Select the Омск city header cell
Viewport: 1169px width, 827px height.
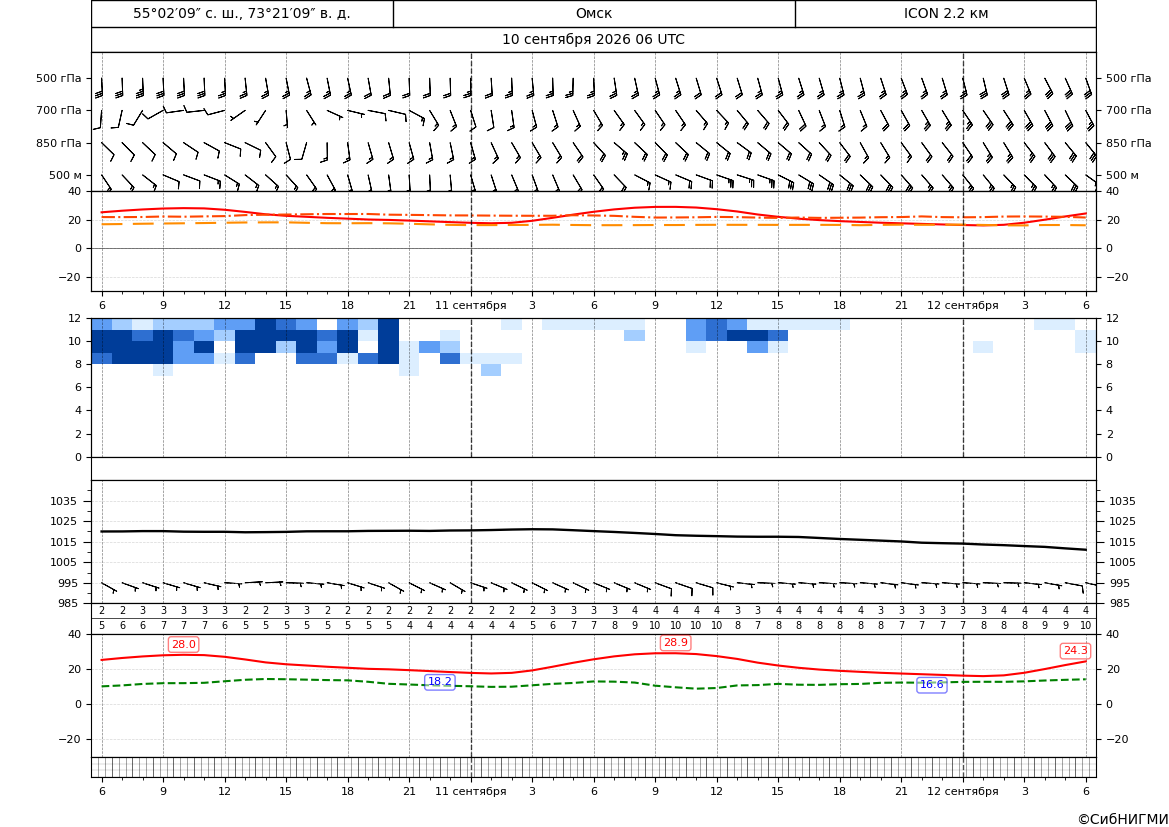[x=594, y=13]
